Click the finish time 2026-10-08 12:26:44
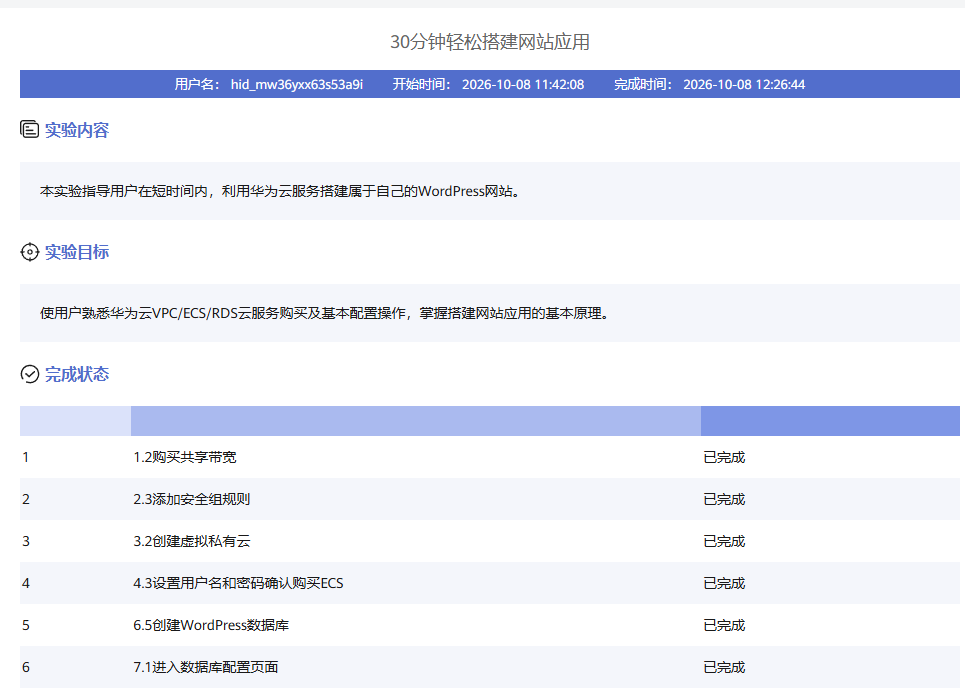The height and width of the screenshot is (696, 965). pos(744,84)
